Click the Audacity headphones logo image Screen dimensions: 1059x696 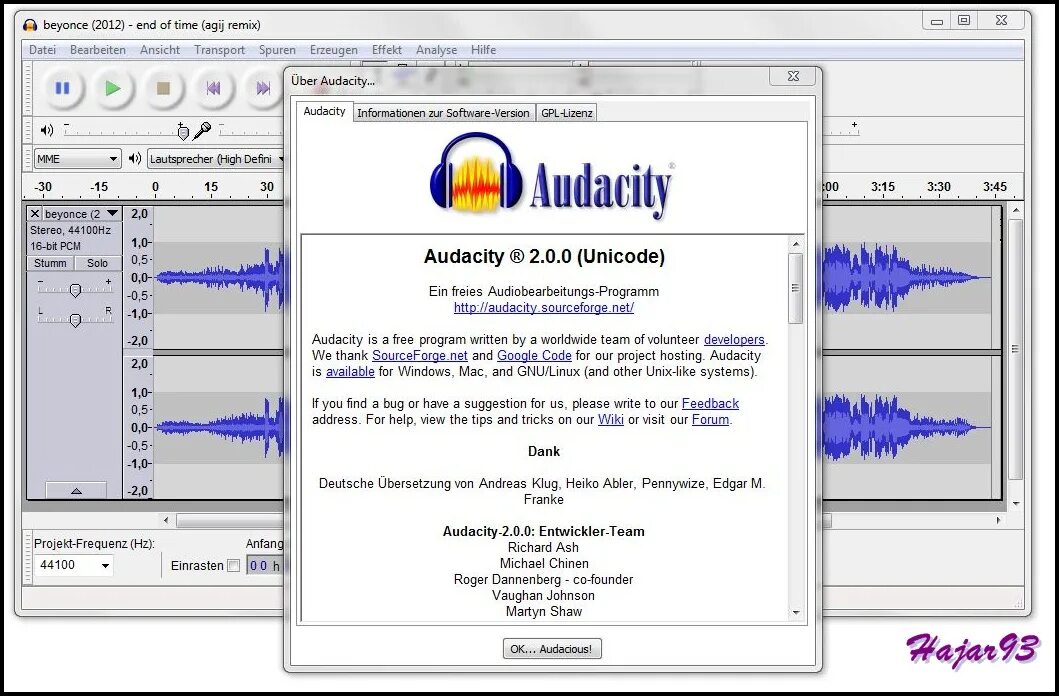551,176
